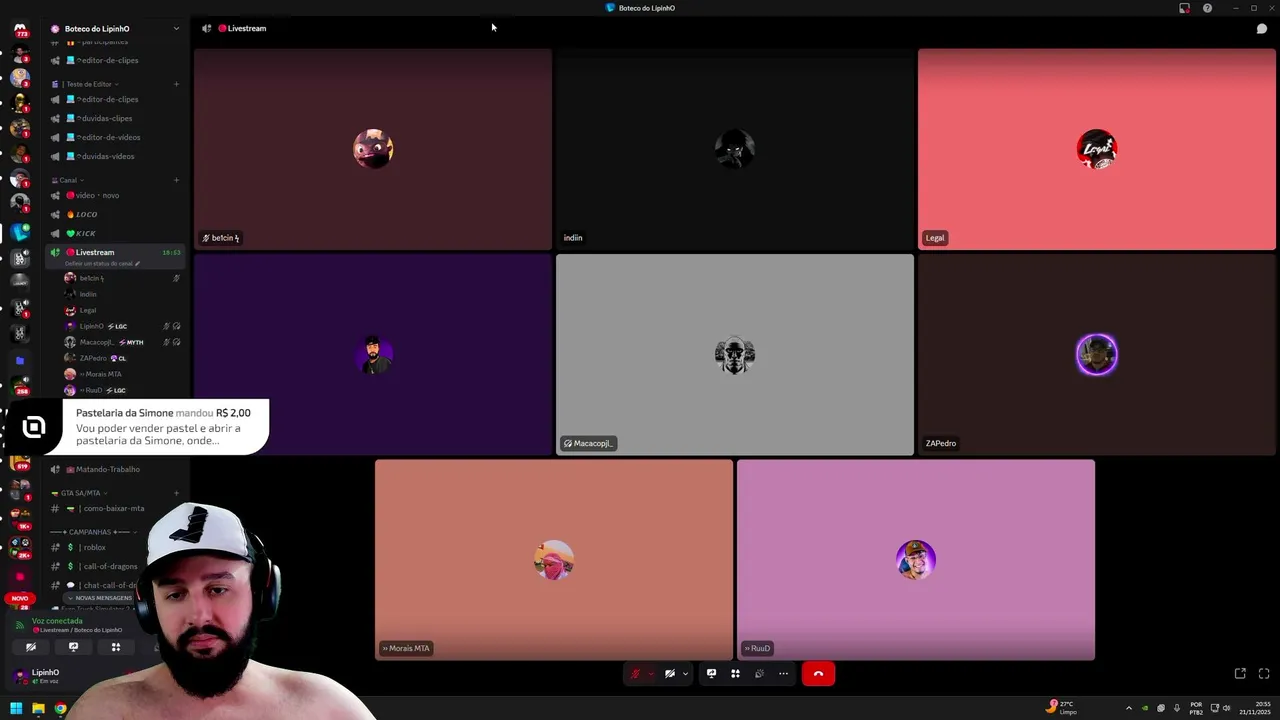Add channel to Canal category
This screenshot has width=1280, height=720.
point(176,180)
